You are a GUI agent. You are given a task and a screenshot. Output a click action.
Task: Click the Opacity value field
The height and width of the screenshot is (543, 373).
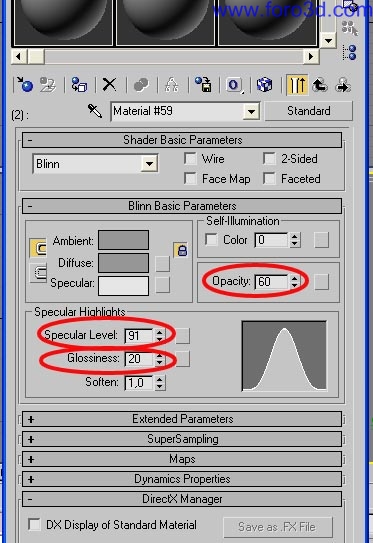click(x=272, y=282)
